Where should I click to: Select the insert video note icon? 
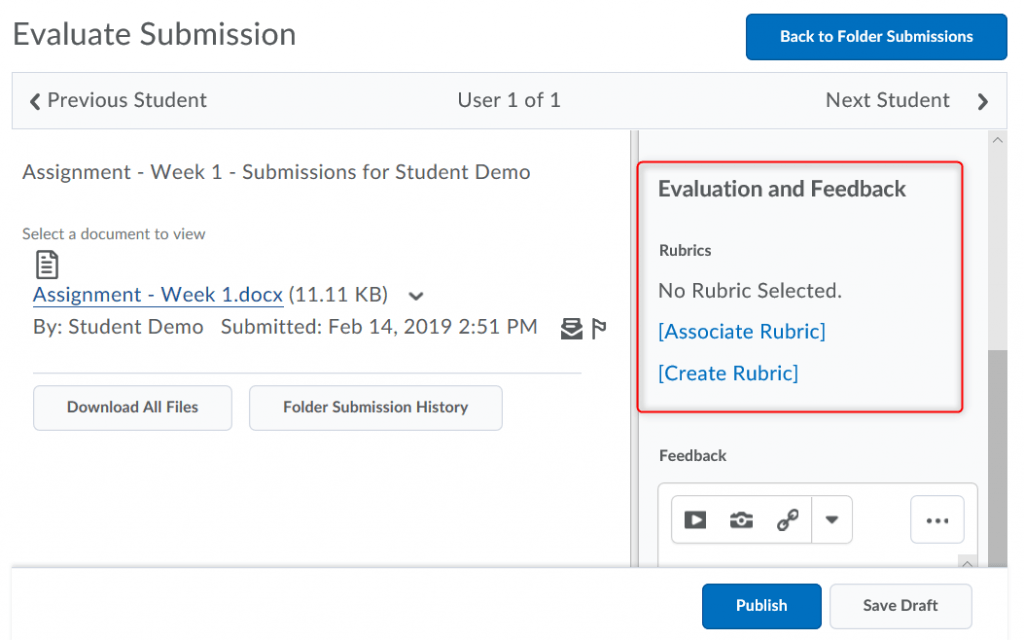click(694, 519)
